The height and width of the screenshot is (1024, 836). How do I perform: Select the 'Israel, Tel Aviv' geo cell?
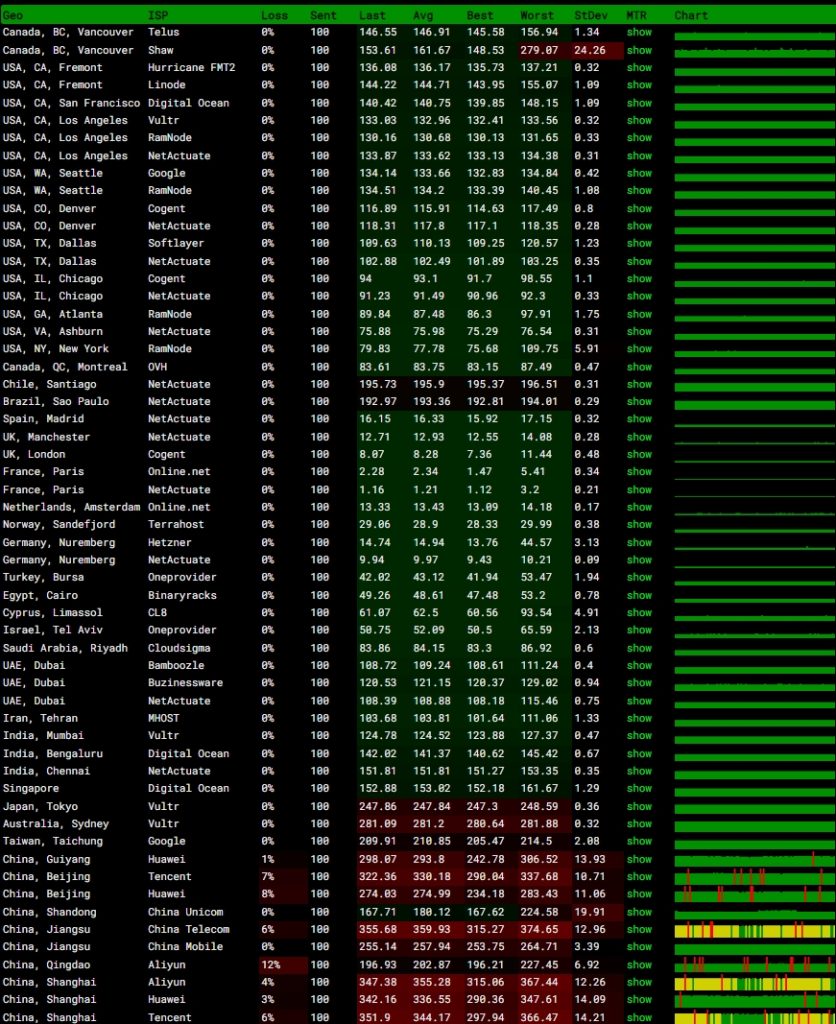[53, 630]
